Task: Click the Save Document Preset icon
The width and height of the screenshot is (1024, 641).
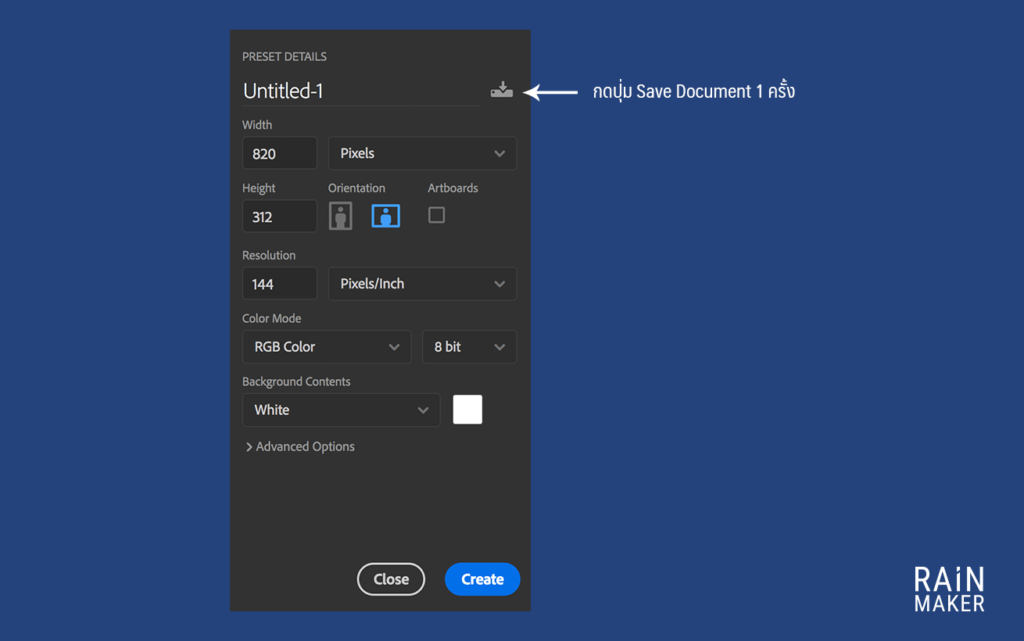Action: 501,91
